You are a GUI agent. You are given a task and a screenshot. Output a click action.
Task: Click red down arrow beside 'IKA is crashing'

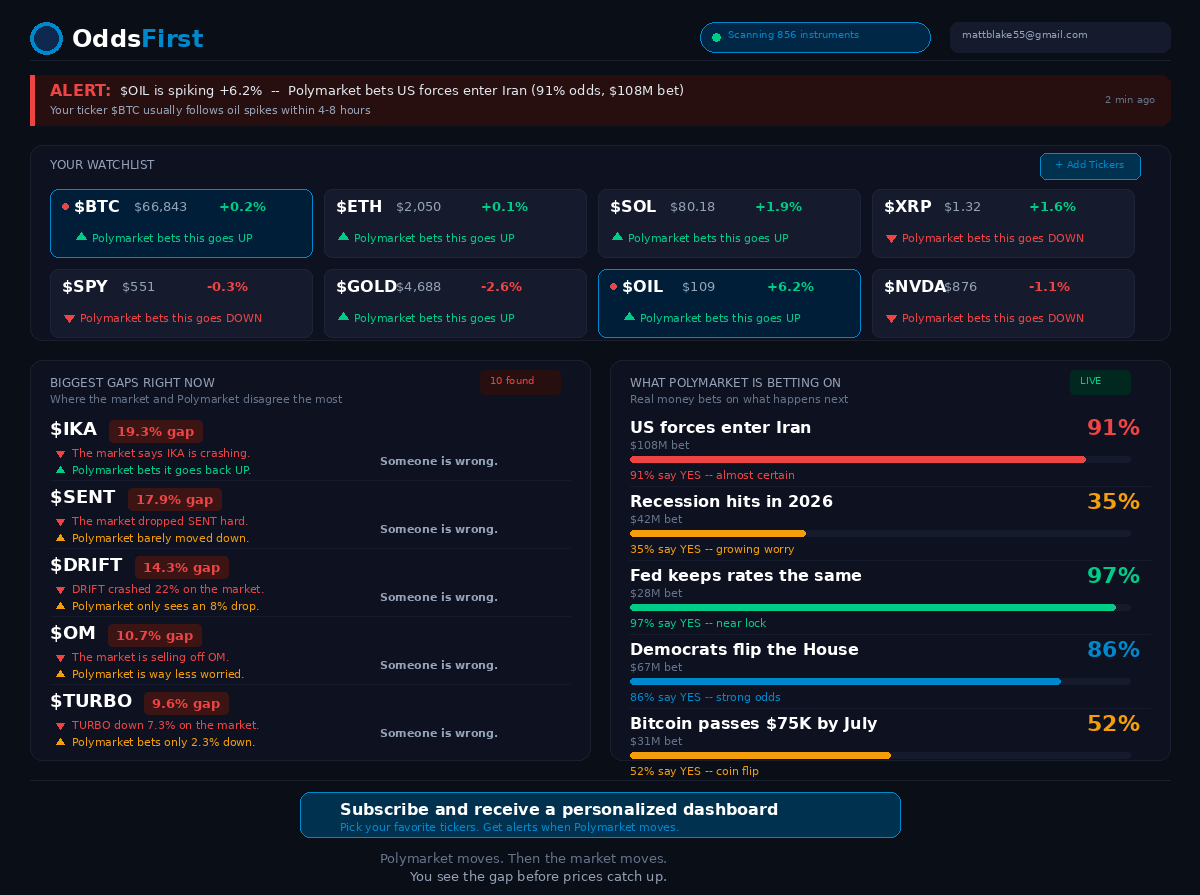[61, 454]
